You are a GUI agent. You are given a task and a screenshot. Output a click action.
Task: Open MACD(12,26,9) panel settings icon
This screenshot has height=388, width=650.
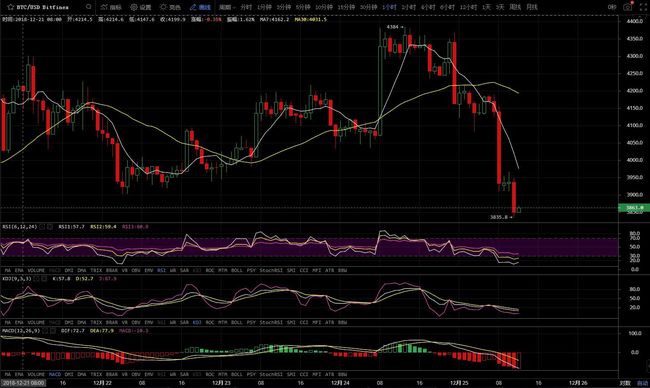click(46, 331)
